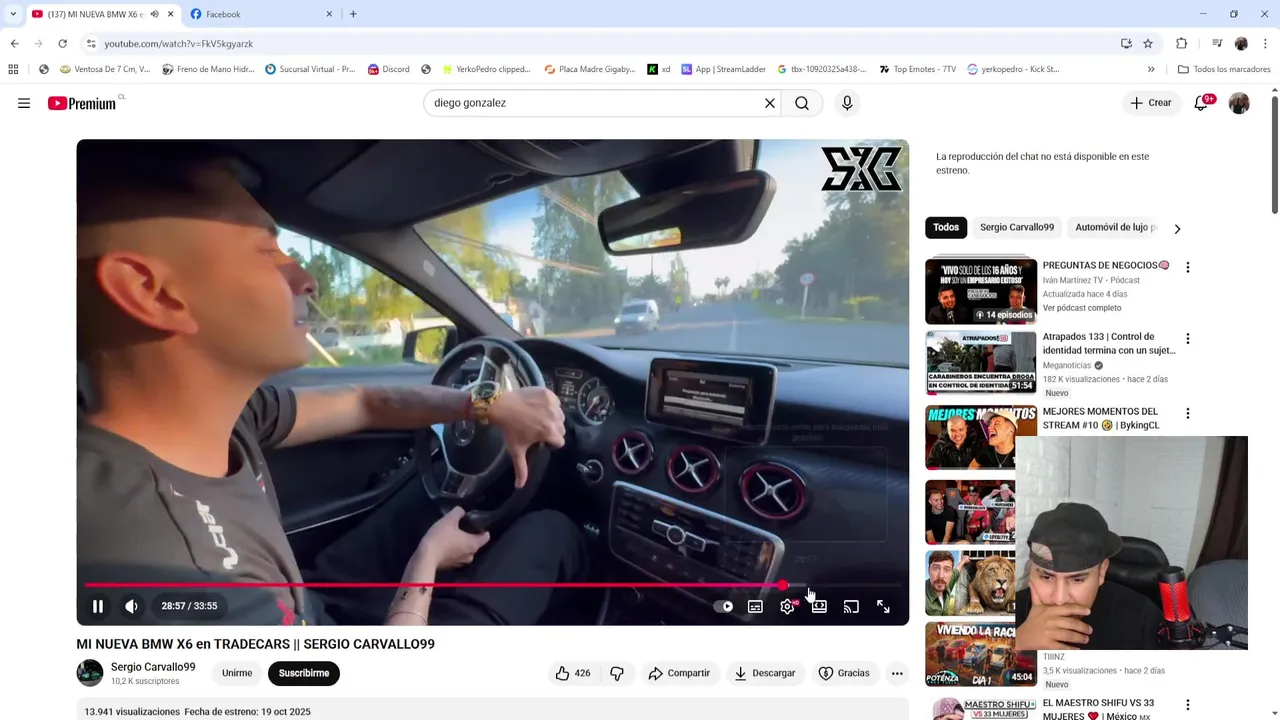1280x720 pixels.
Task: Mute the YouTube tab audio icon
Action: [154, 14]
